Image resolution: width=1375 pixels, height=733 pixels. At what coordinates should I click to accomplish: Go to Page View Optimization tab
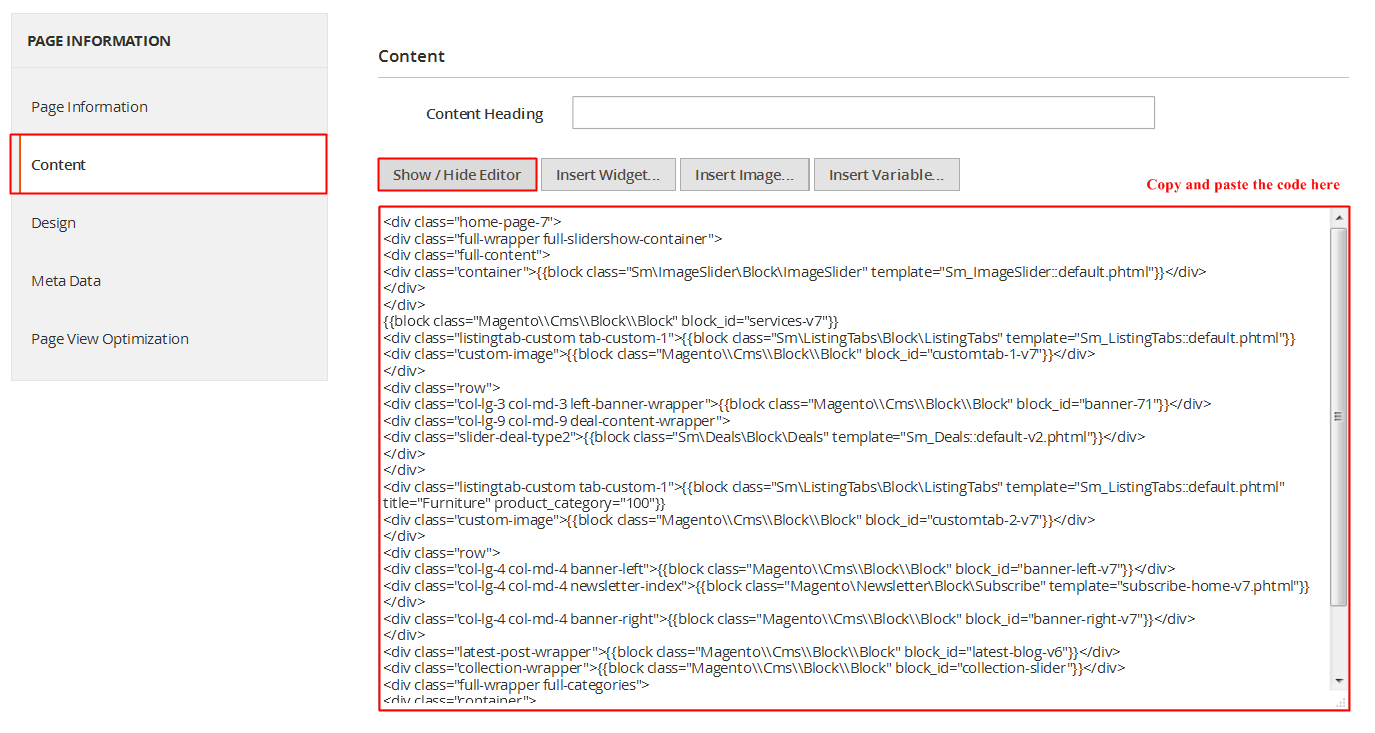coord(110,339)
